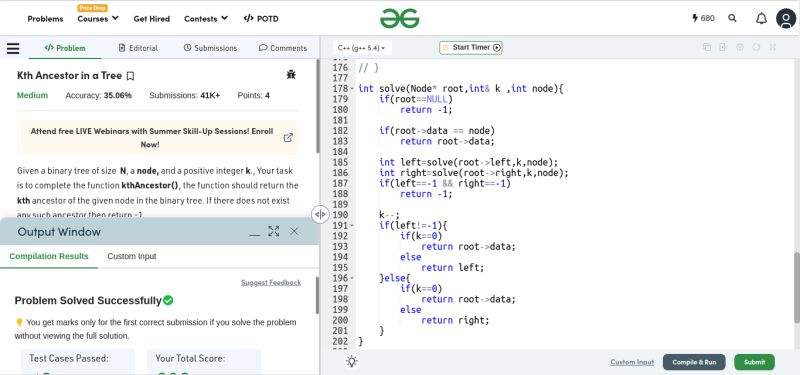Image resolution: width=800 pixels, height=375 pixels.
Task: Click the editor import file icon
Action: coord(723,47)
